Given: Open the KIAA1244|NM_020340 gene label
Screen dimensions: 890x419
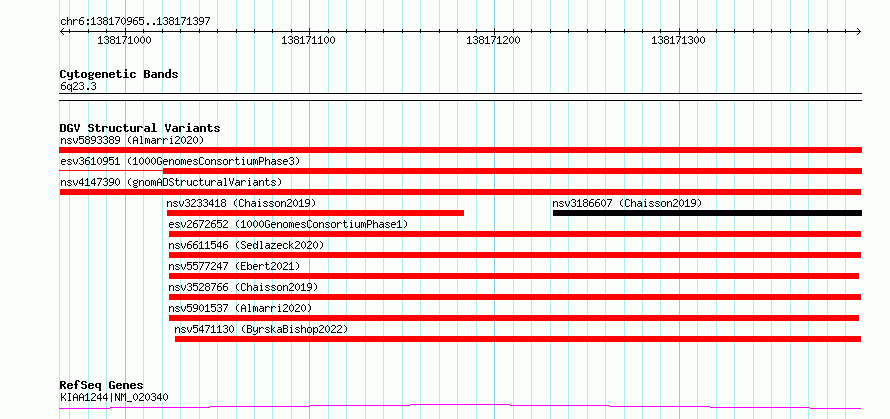Looking at the screenshot, I should (x=114, y=397).
